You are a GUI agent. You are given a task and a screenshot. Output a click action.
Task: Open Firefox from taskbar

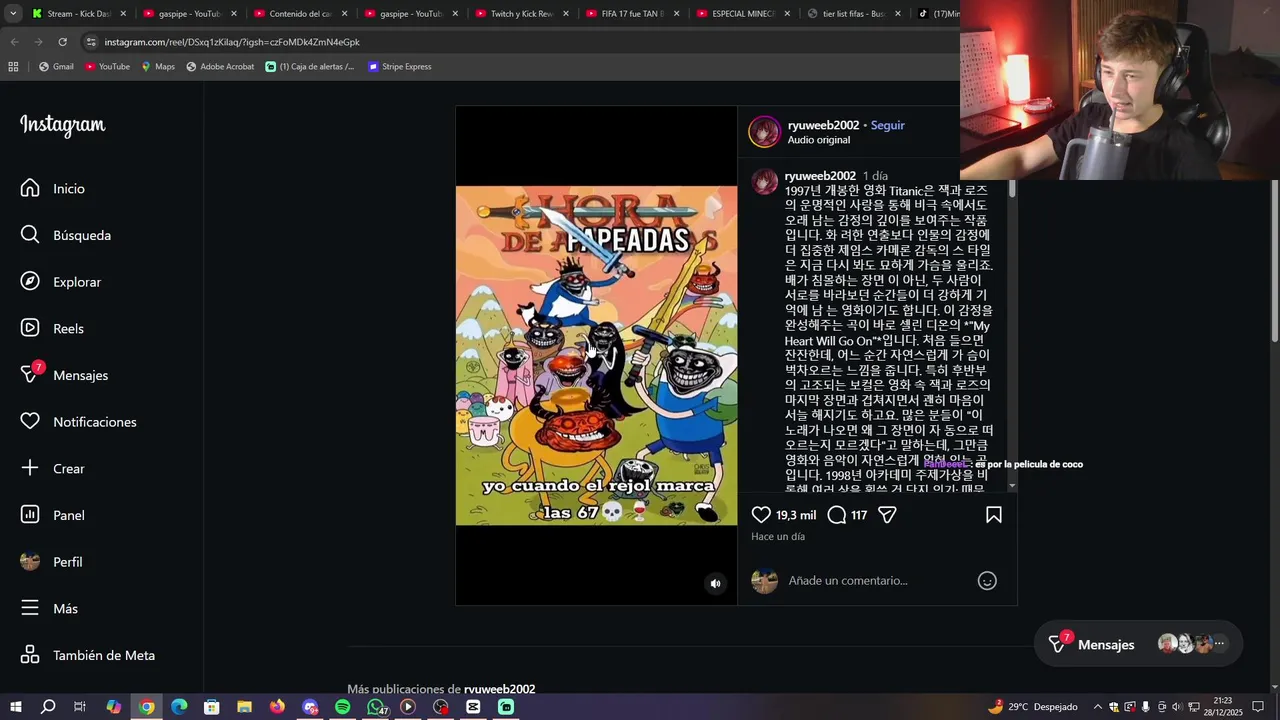click(x=277, y=707)
